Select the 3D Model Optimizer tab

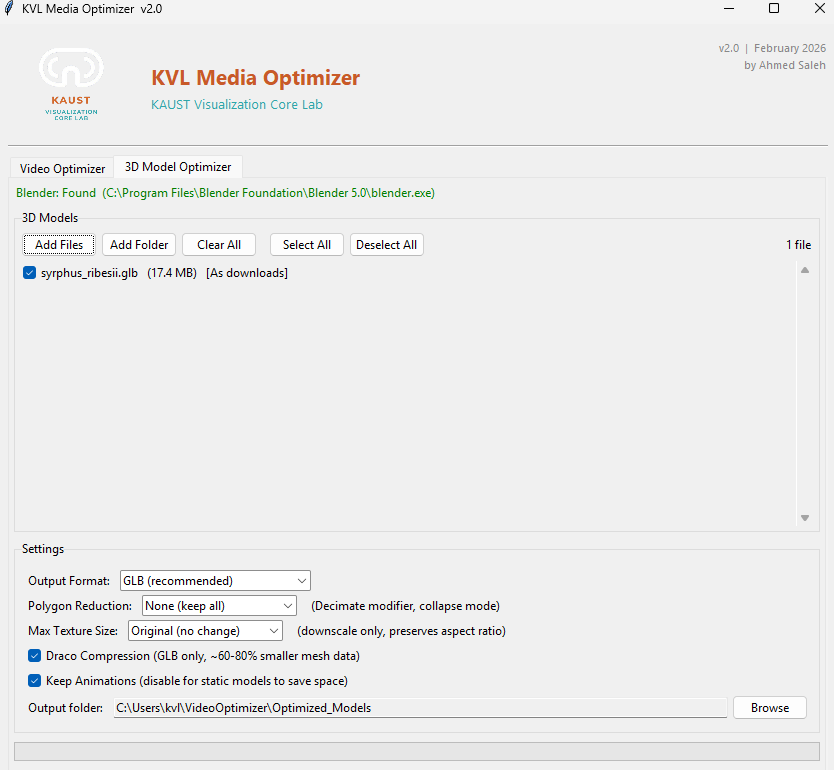[177, 167]
